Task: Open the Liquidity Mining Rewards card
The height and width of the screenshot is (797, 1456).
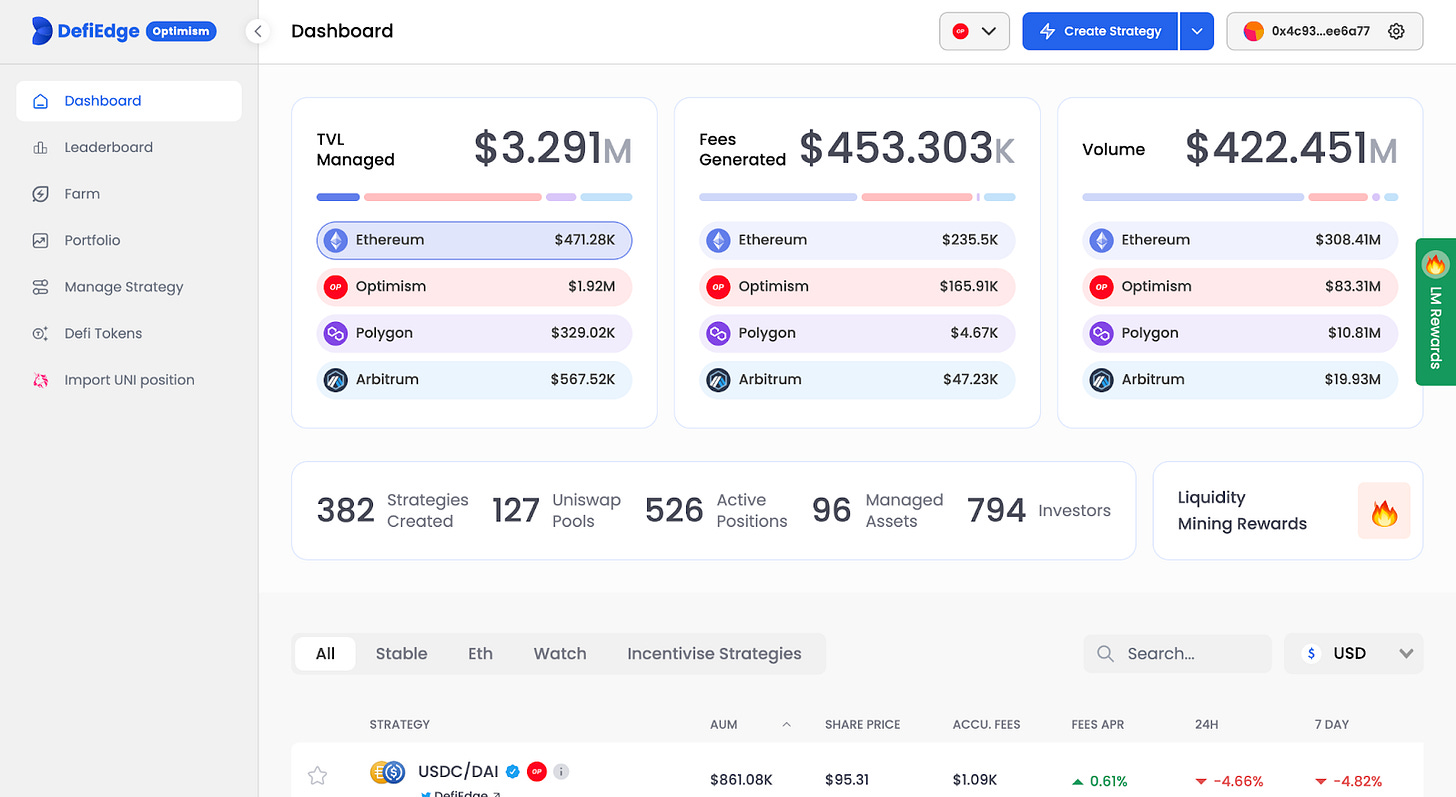Action: 1288,511
